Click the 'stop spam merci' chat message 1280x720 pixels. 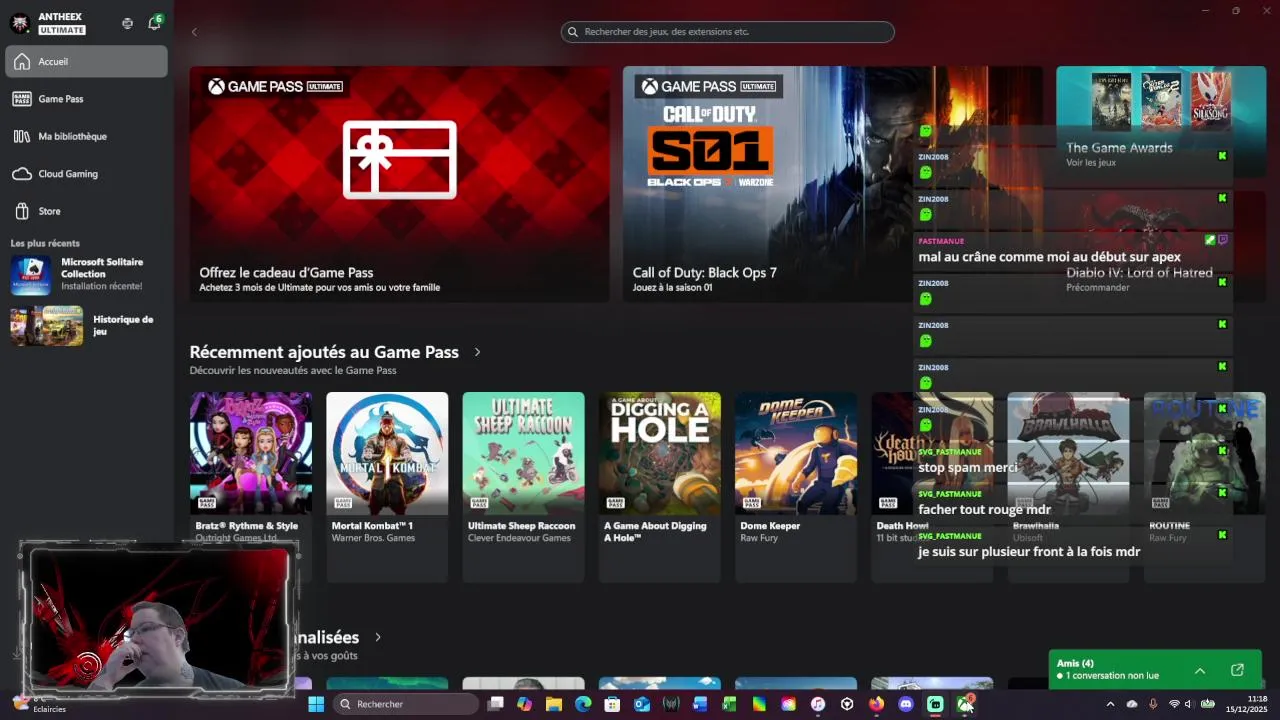click(x=968, y=467)
